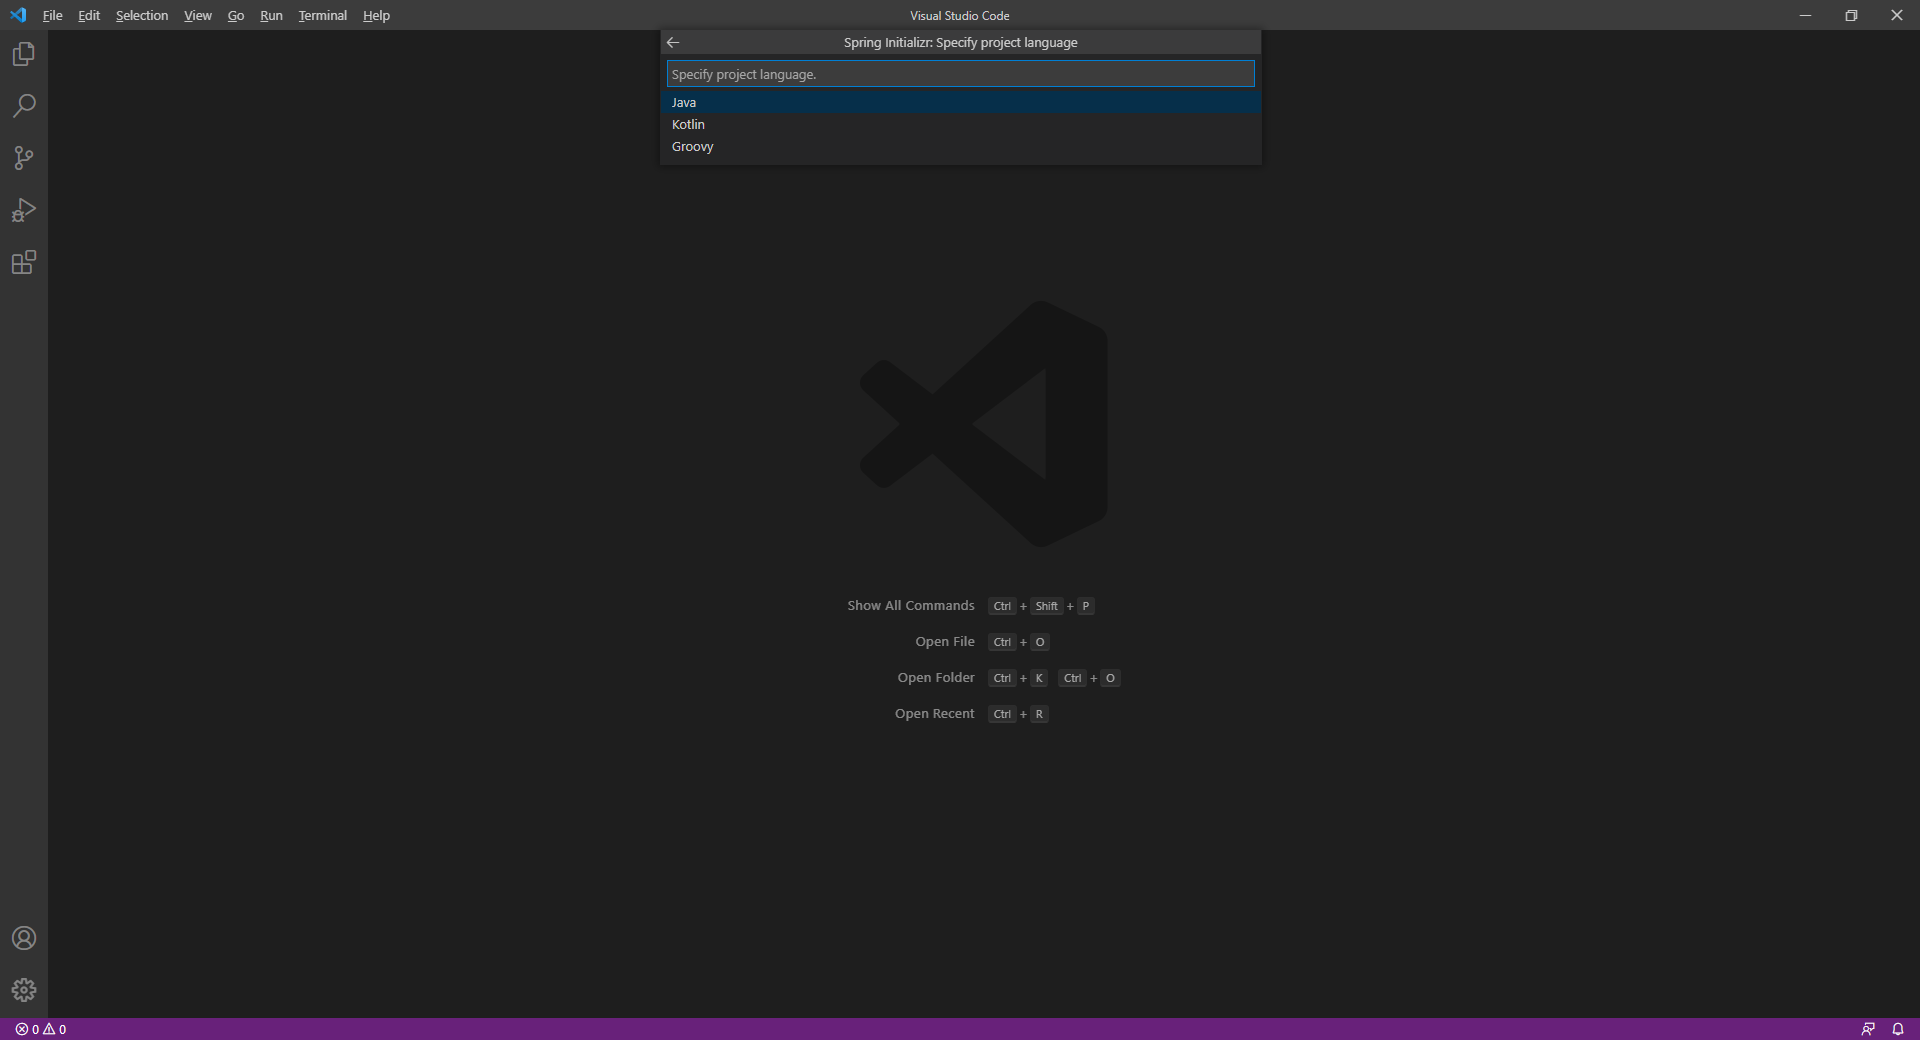Screen dimensions: 1920x1040
Task: Open the Run and Debug view
Action: [x=24, y=210]
